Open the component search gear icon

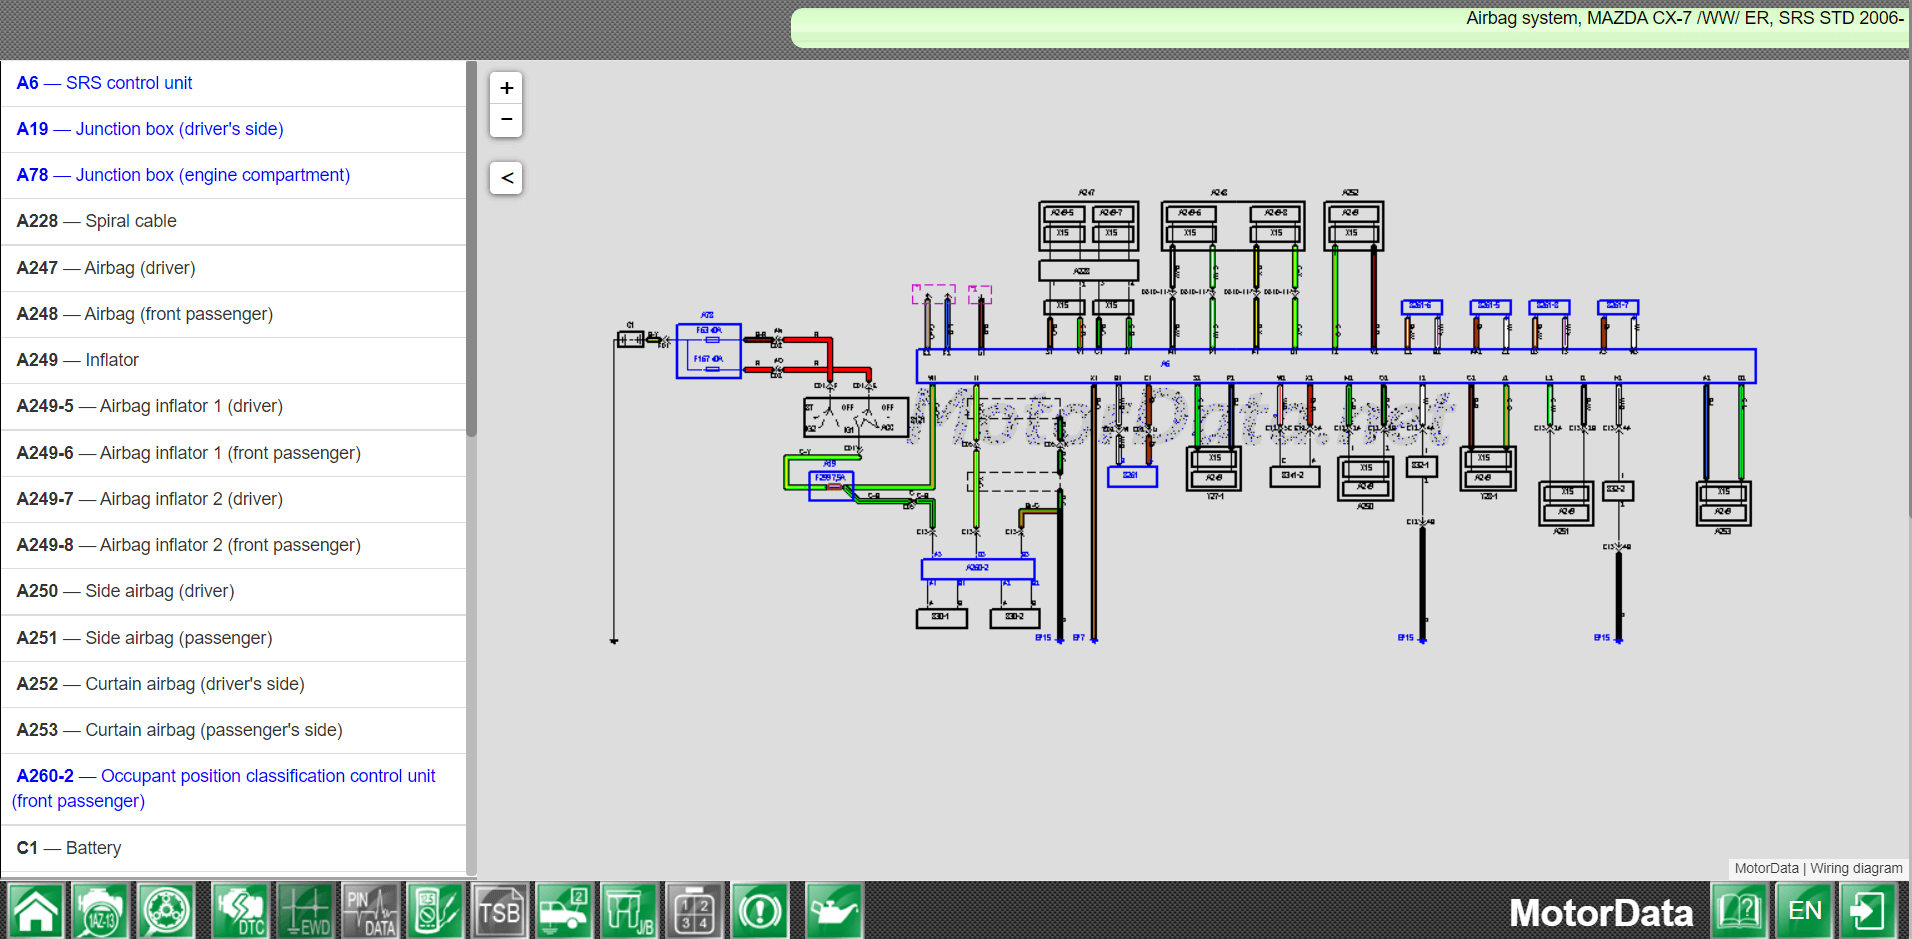(x=166, y=911)
